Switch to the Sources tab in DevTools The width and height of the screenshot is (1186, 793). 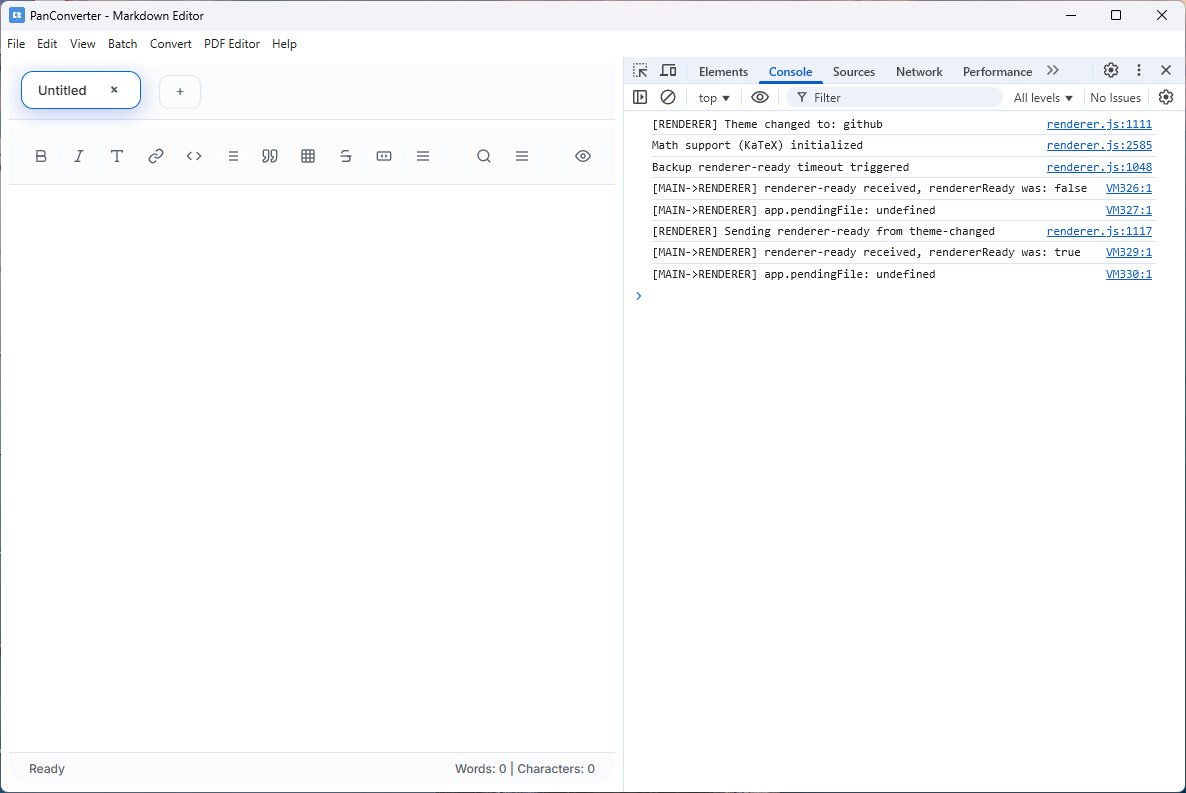(x=854, y=71)
